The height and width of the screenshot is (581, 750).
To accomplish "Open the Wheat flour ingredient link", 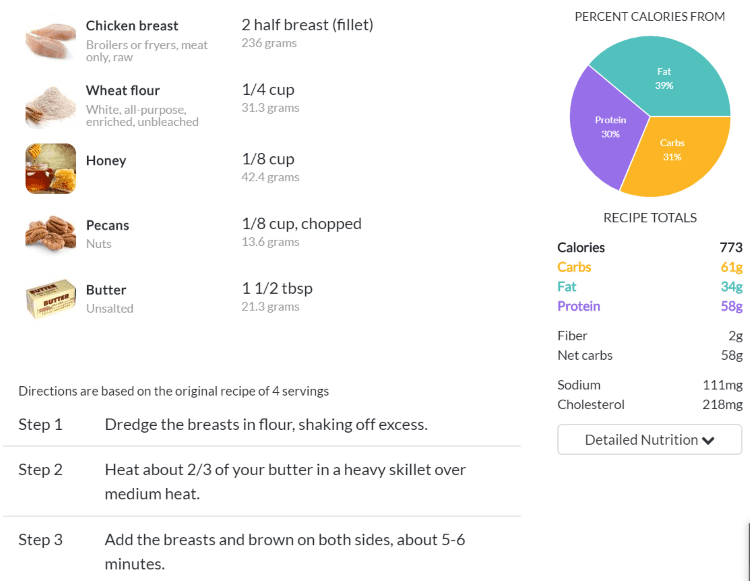I will (x=123, y=90).
